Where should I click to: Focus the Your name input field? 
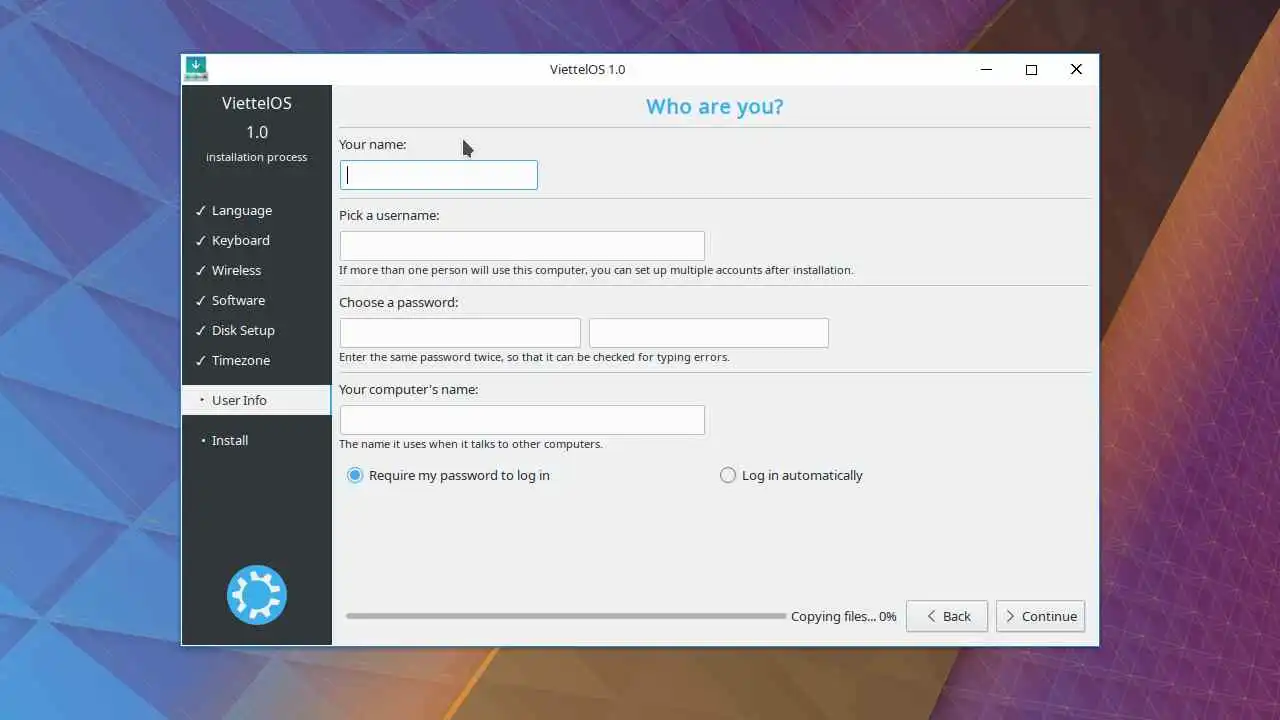point(439,175)
